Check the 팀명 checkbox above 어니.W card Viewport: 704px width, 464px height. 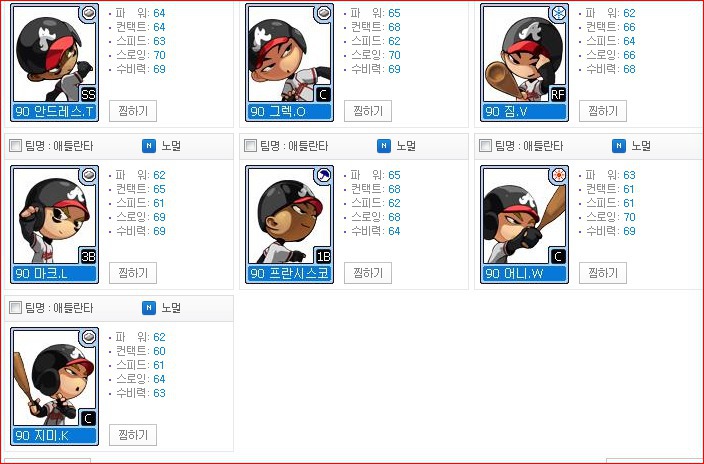(x=485, y=146)
